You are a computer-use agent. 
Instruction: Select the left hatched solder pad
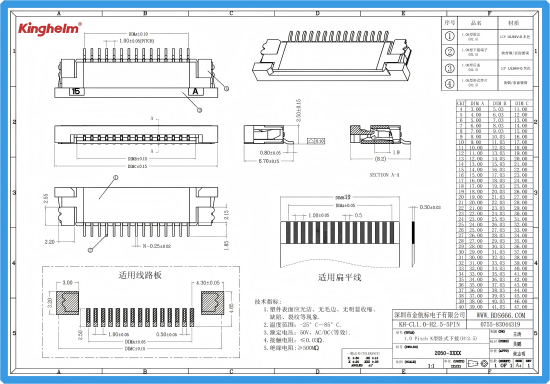67,303
